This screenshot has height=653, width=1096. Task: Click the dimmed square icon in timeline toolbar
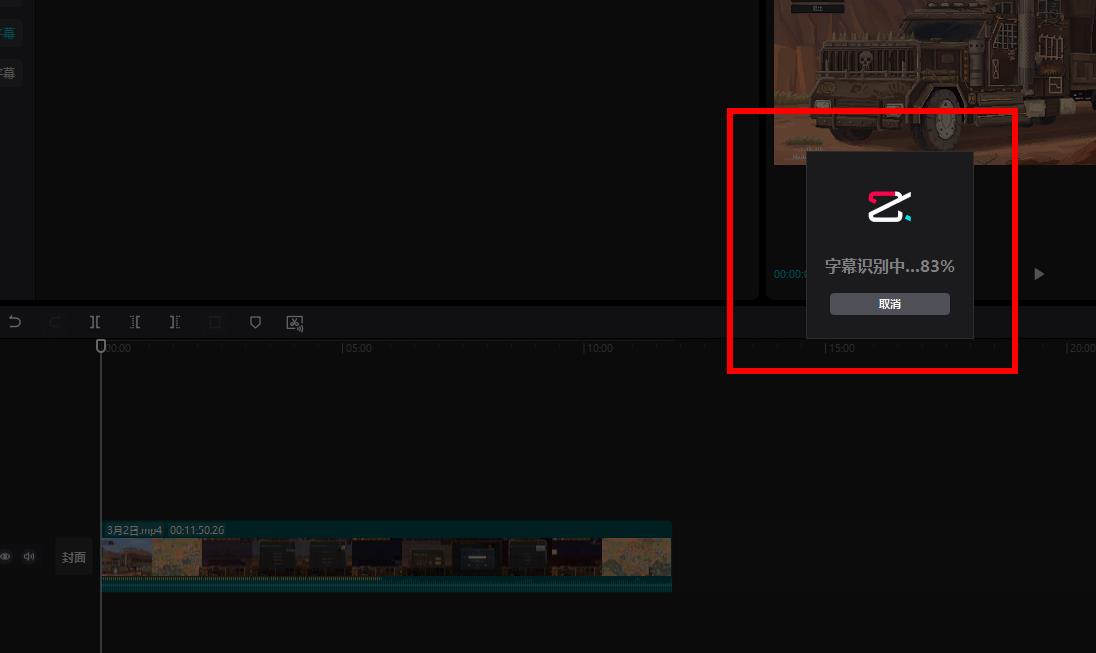pyautogui.click(x=215, y=322)
